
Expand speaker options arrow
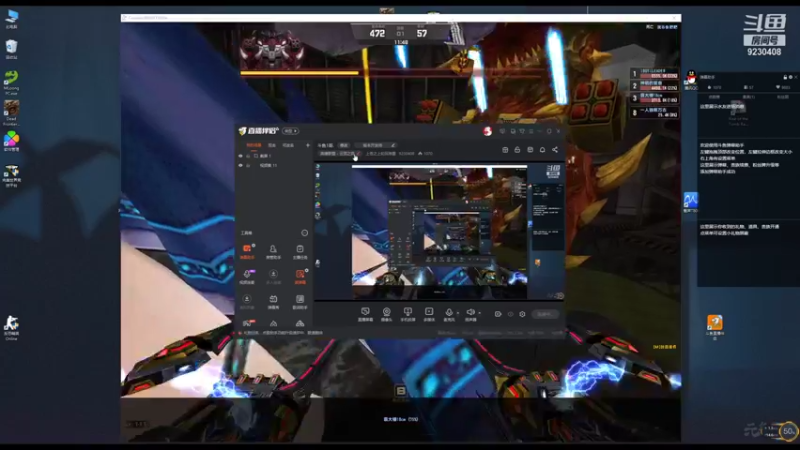tap(480, 313)
